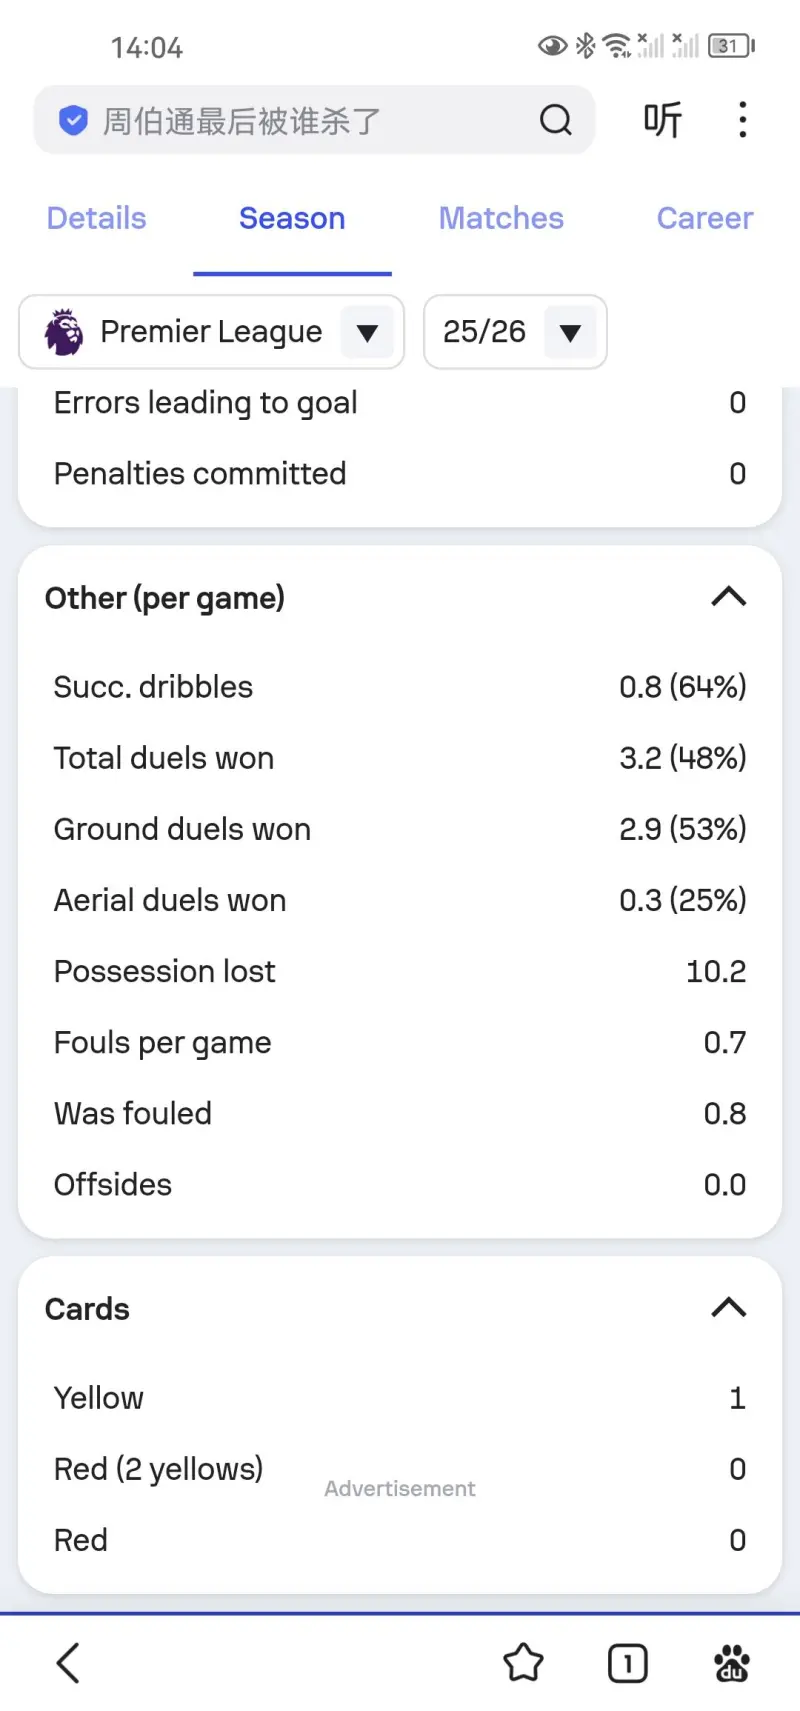
Task: Tap the listen (听) icon
Action: [x=662, y=120]
